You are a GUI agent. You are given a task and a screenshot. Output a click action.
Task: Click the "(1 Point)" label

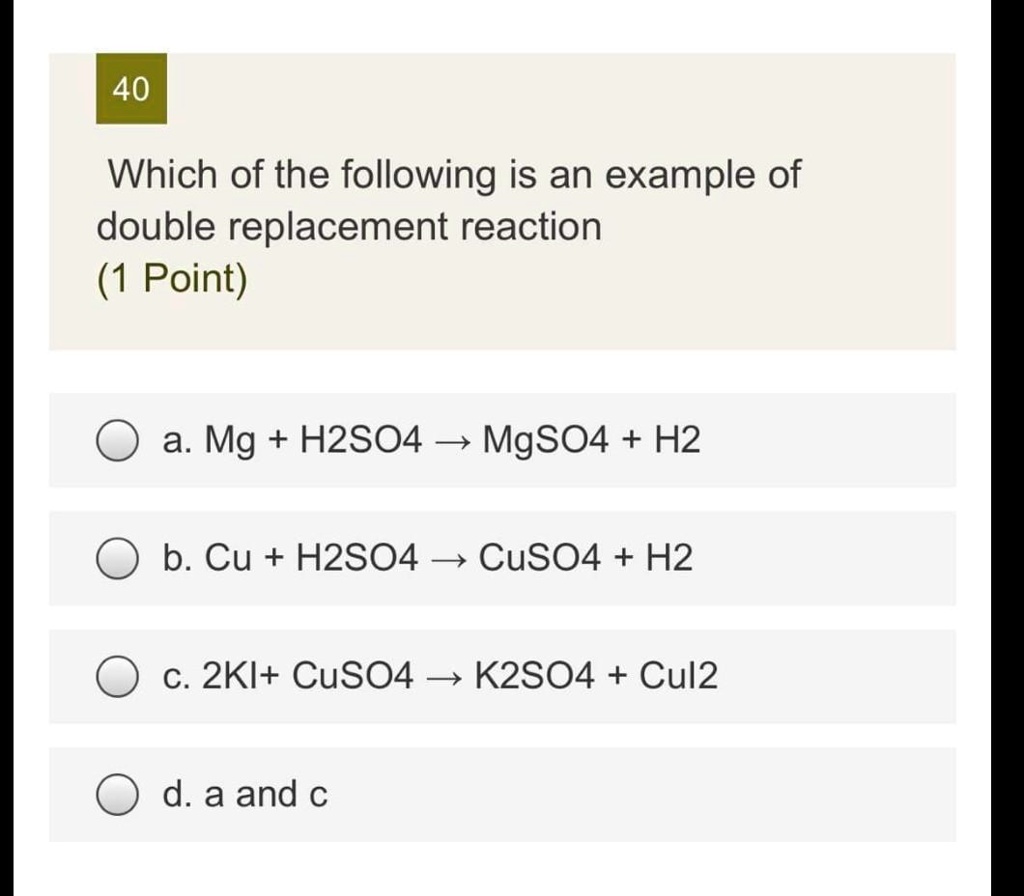pos(171,279)
